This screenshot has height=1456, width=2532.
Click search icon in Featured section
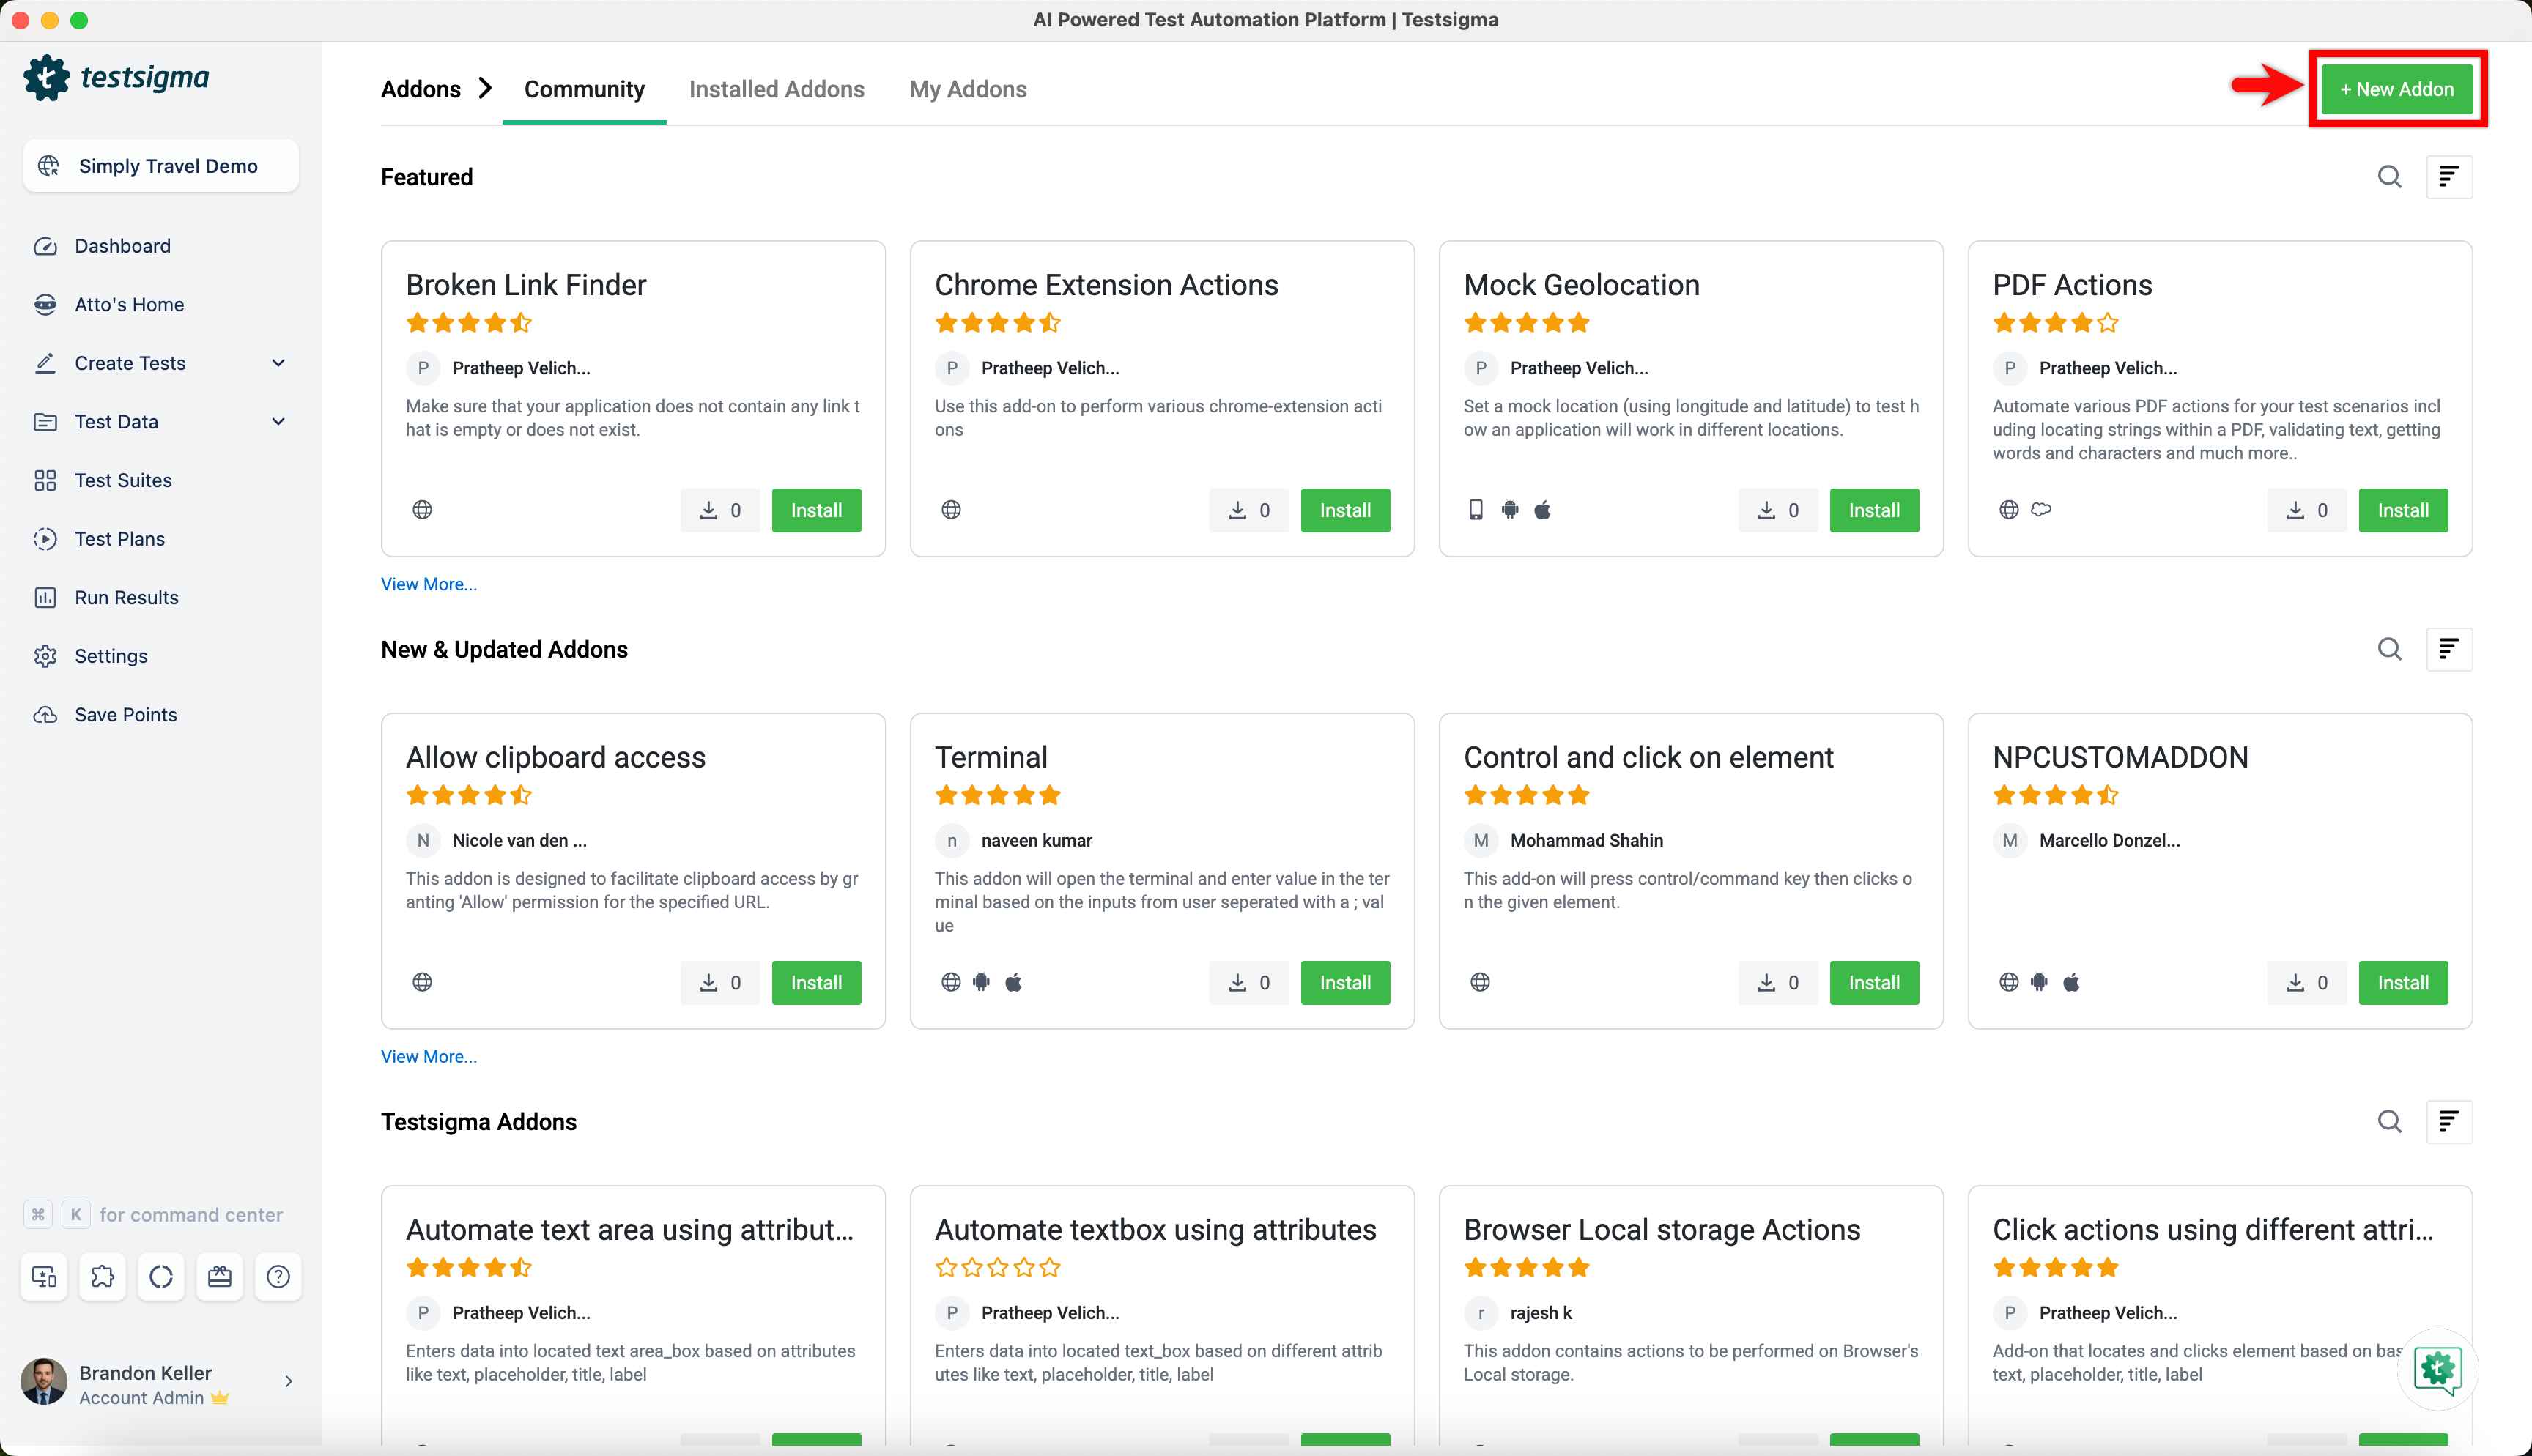2389,177
